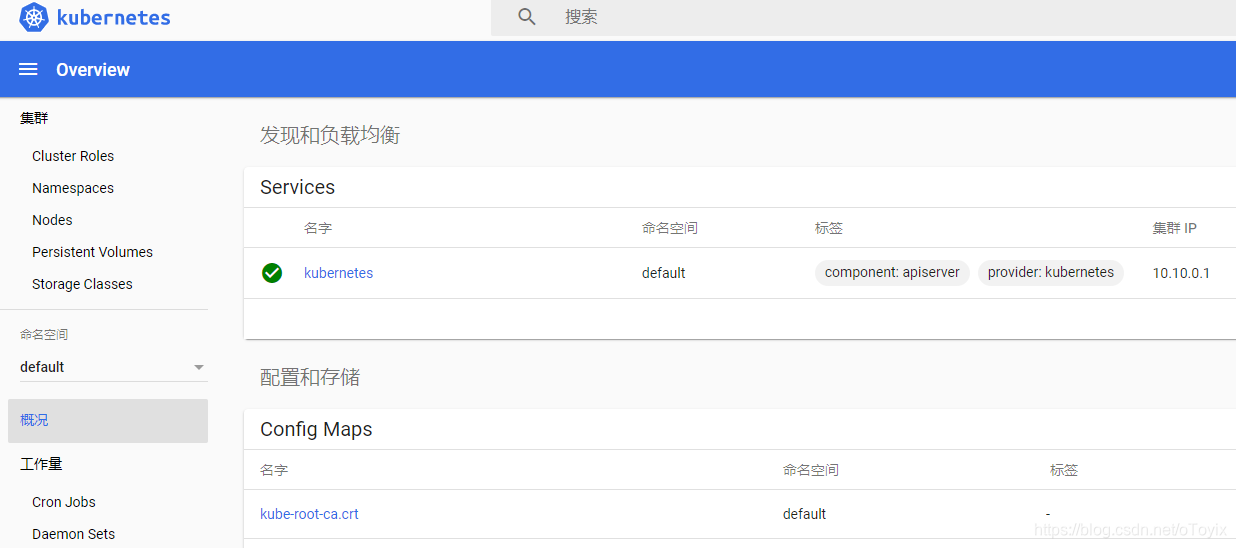Screen dimensions: 1236x548
Task: Open Namespaces in sidebar
Action: click(x=73, y=188)
